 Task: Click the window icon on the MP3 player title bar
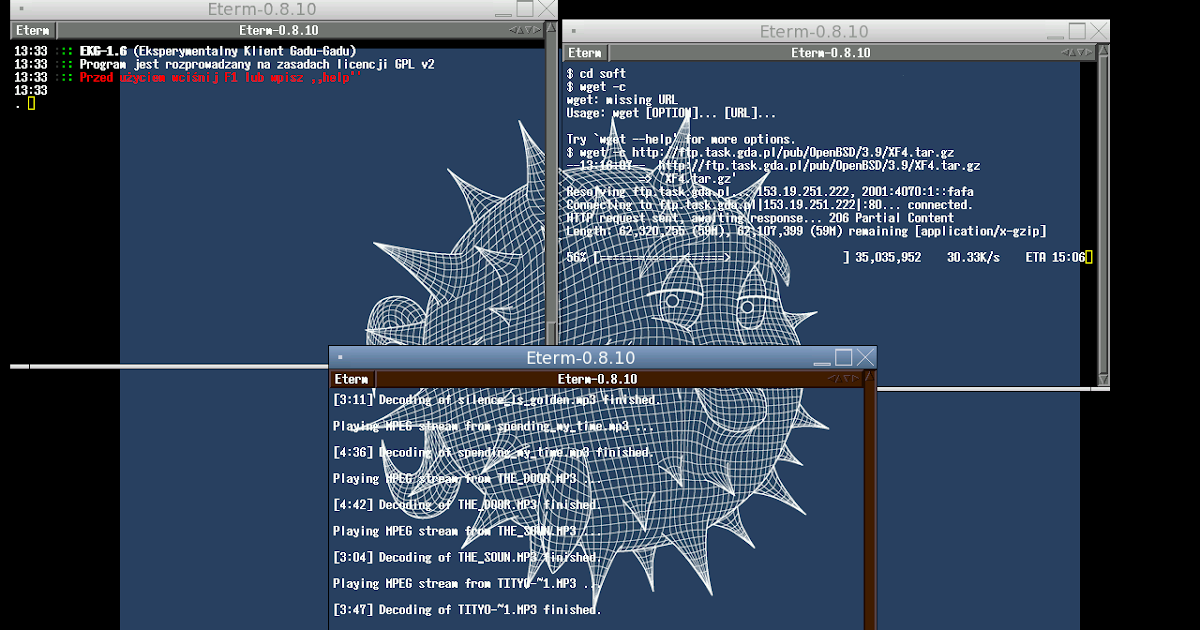[340, 357]
